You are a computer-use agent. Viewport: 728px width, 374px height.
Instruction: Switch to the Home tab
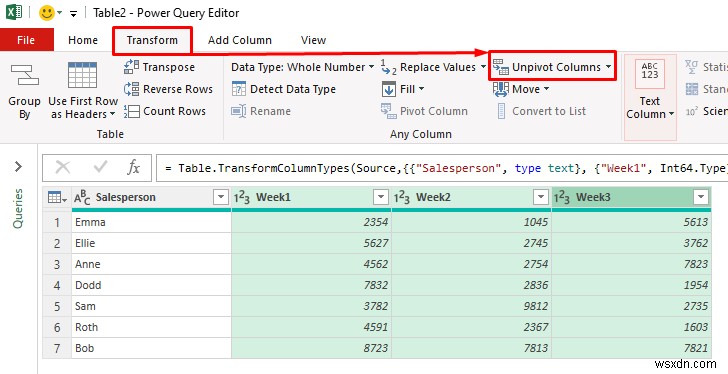tap(83, 40)
